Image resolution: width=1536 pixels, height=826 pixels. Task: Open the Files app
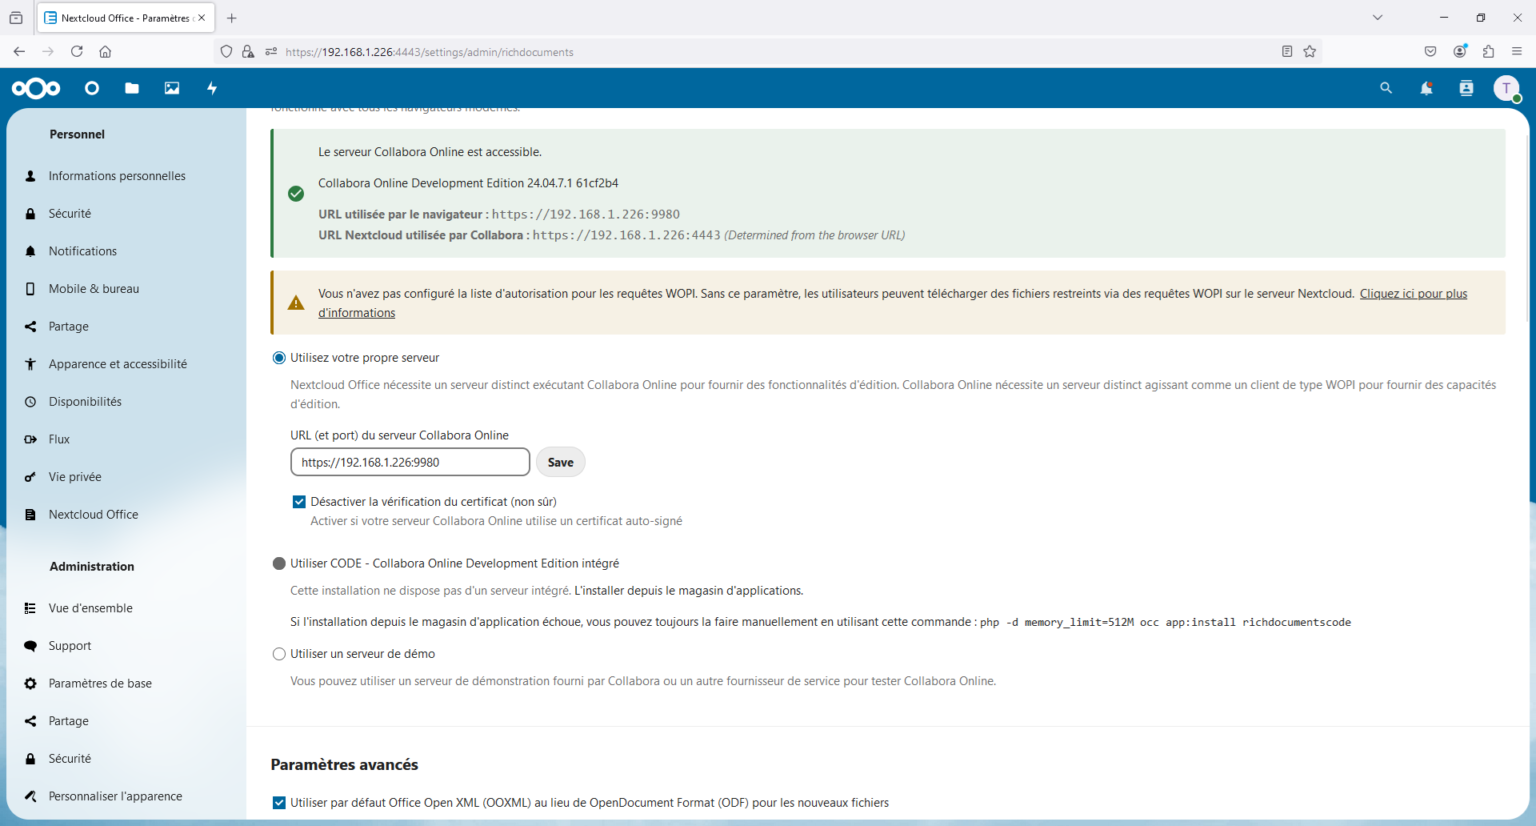pos(131,88)
